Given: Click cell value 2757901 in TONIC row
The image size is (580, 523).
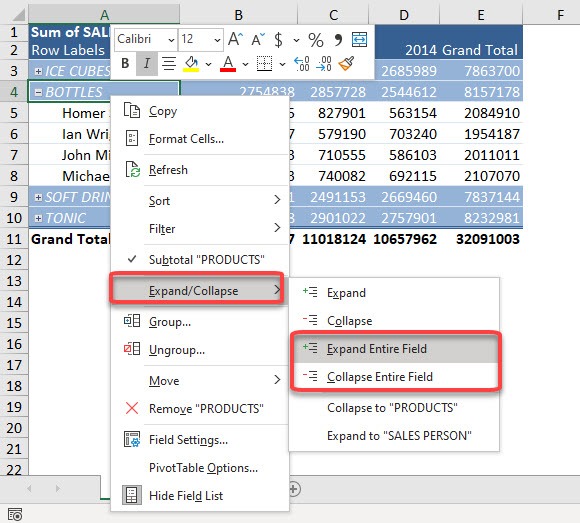Looking at the screenshot, I should [404, 218].
